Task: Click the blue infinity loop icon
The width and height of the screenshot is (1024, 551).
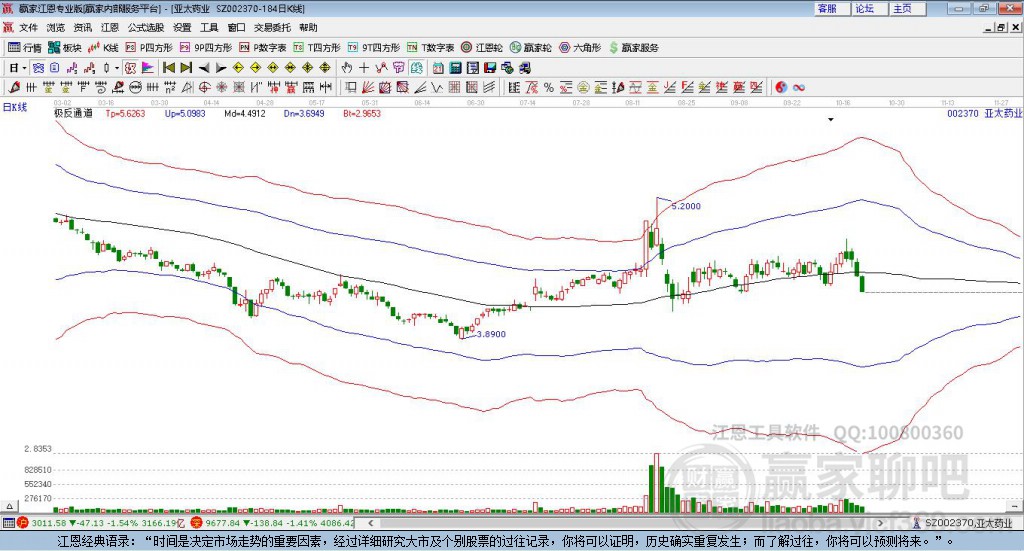Action: click(x=798, y=87)
